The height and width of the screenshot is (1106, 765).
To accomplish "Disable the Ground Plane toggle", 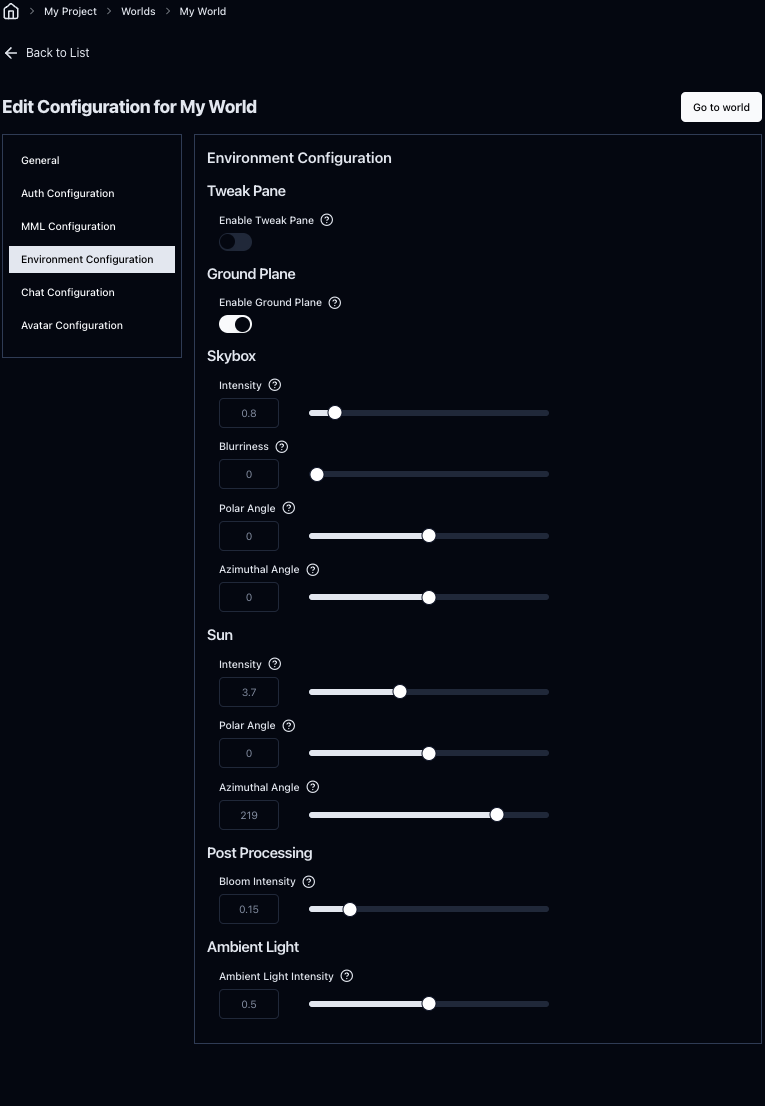I will [235, 324].
